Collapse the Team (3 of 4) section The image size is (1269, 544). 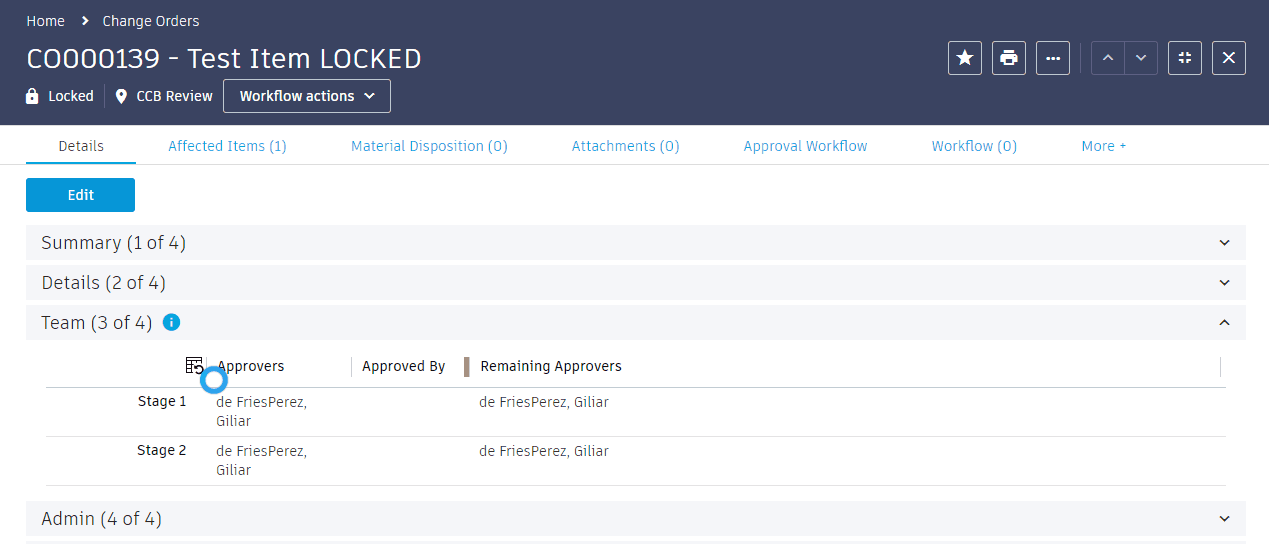coord(636,322)
